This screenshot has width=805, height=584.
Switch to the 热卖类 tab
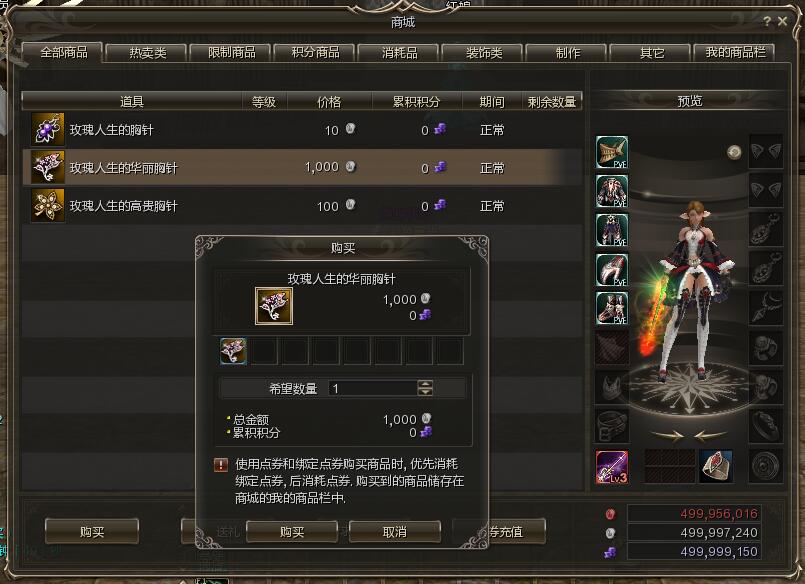[148, 53]
